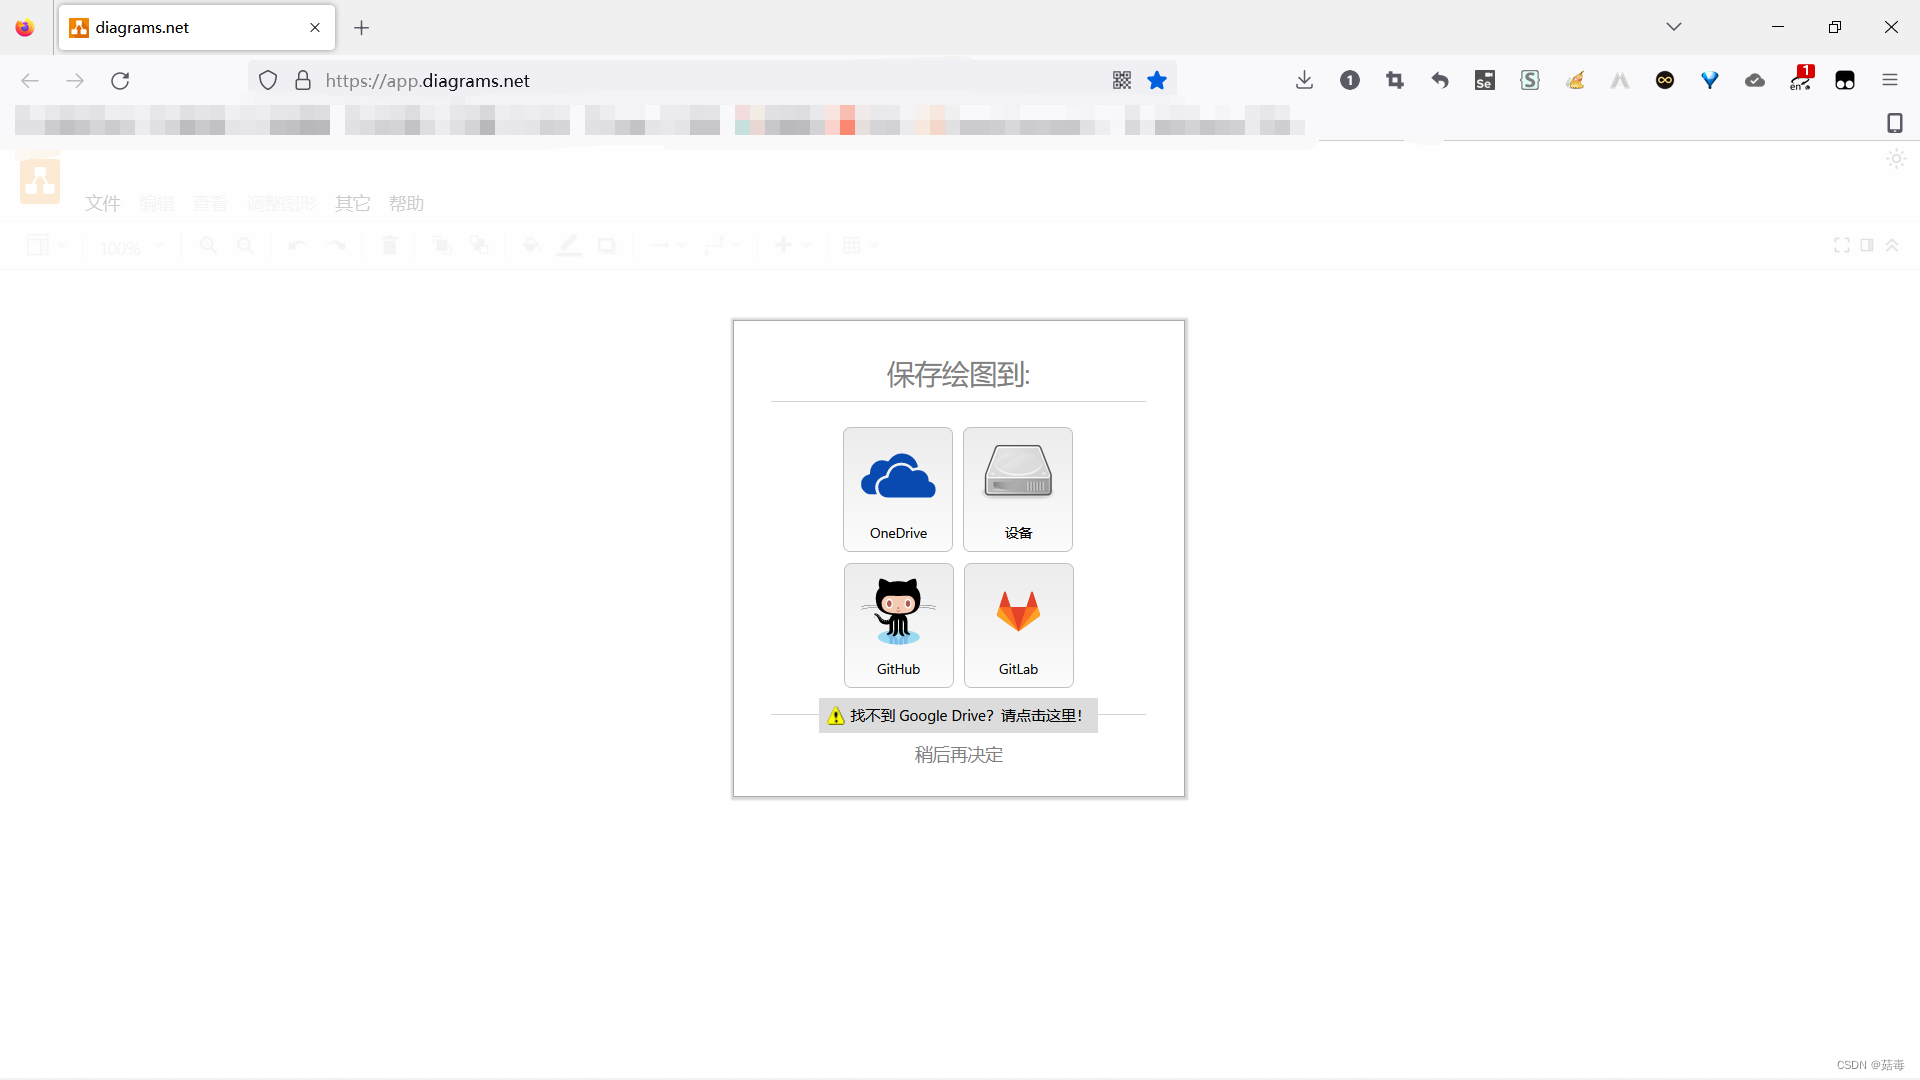Viewport: 1920px width, 1080px height.
Task: Select GitLab storage option
Action: (1018, 625)
